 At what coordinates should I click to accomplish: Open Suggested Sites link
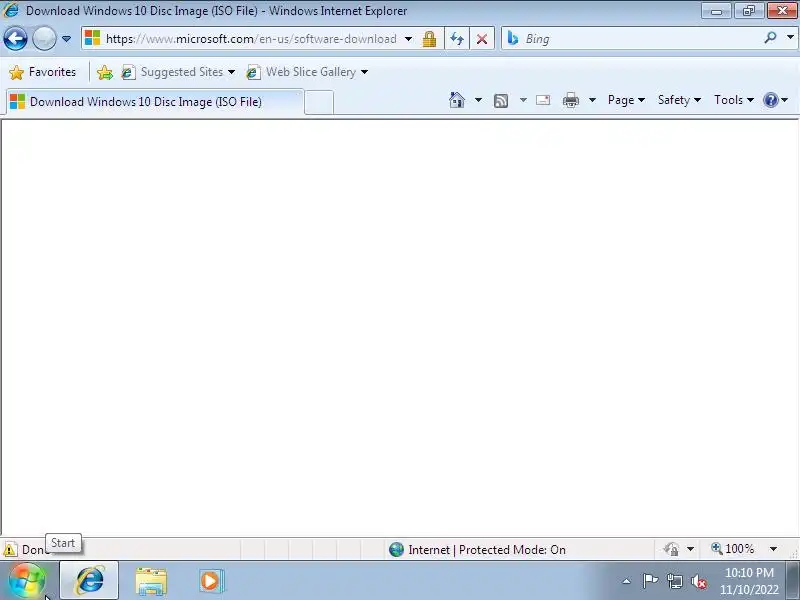coord(178,72)
